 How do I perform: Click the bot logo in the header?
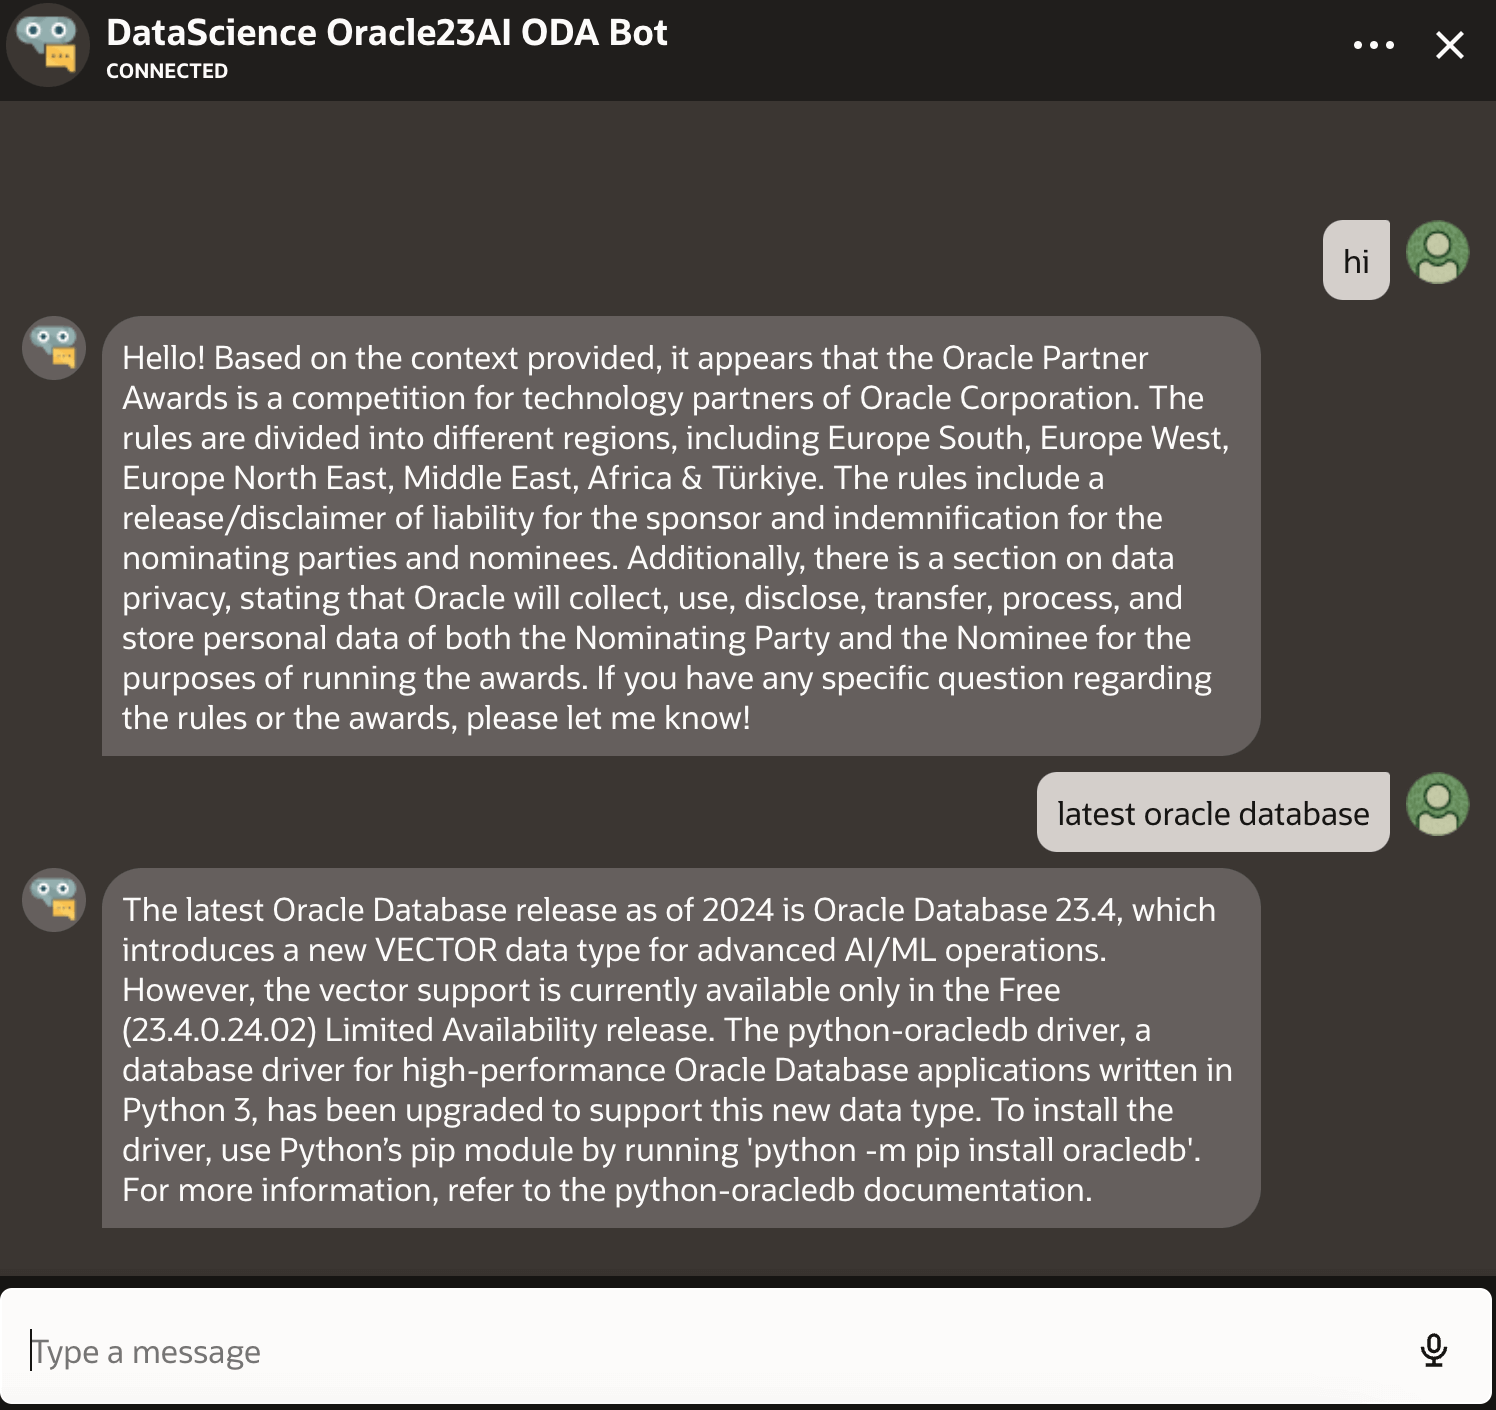48,45
